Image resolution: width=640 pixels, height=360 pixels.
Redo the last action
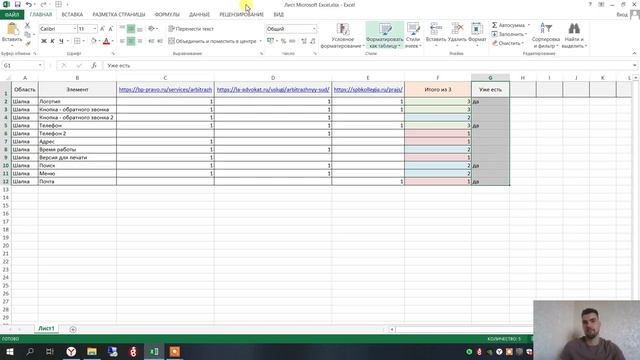pos(43,4)
